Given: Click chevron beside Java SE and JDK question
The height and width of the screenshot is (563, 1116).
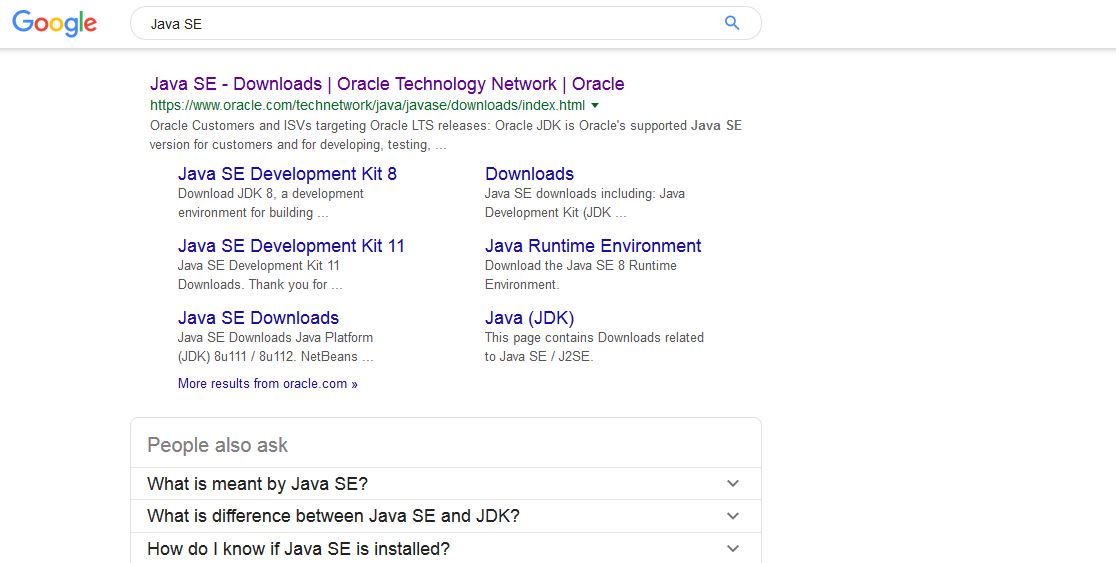Looking at the screenshot, I should click(733, 516).
